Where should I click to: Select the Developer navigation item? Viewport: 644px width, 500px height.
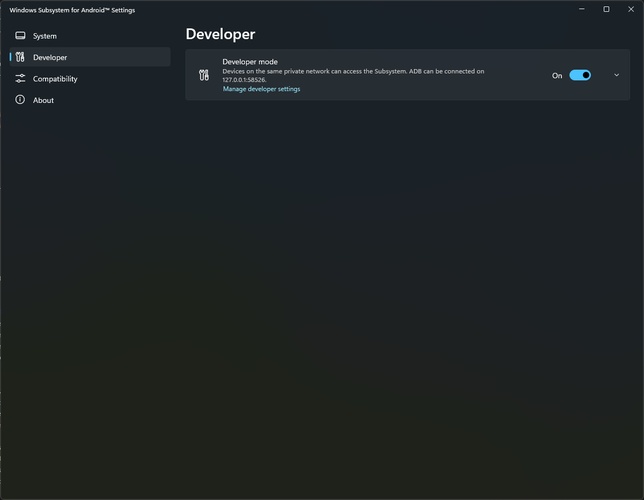[90, 57]
